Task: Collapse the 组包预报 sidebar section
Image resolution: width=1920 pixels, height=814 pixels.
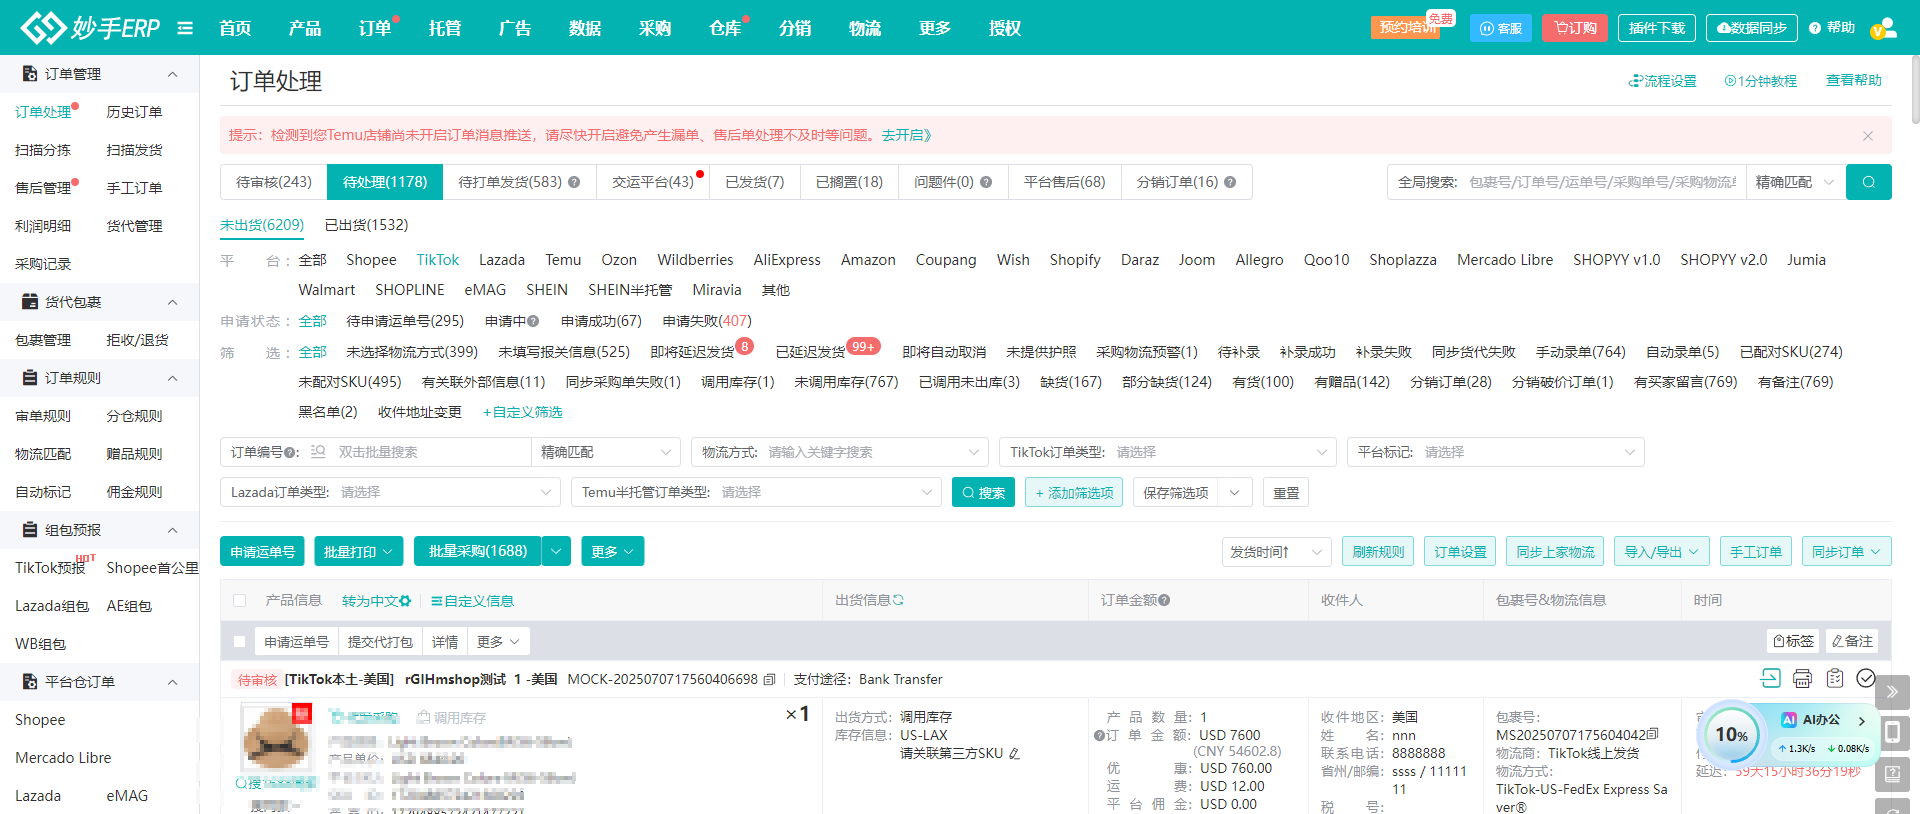Action: (172, 530)
